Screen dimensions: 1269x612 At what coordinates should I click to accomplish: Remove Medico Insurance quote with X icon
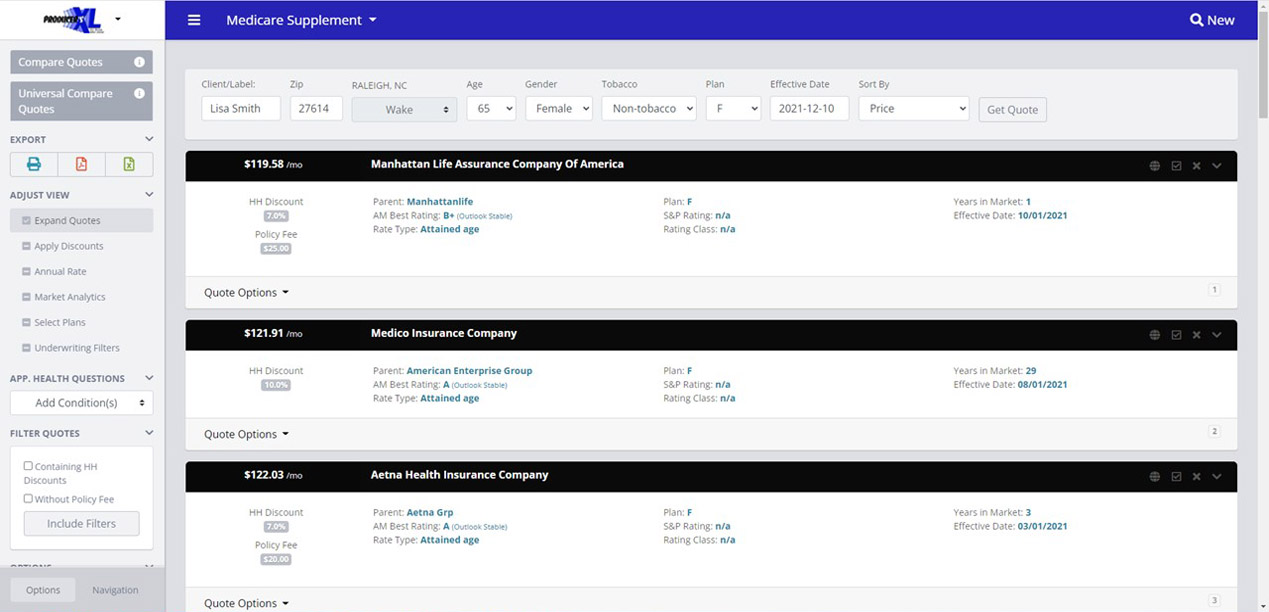click(x=1196, y=335)
